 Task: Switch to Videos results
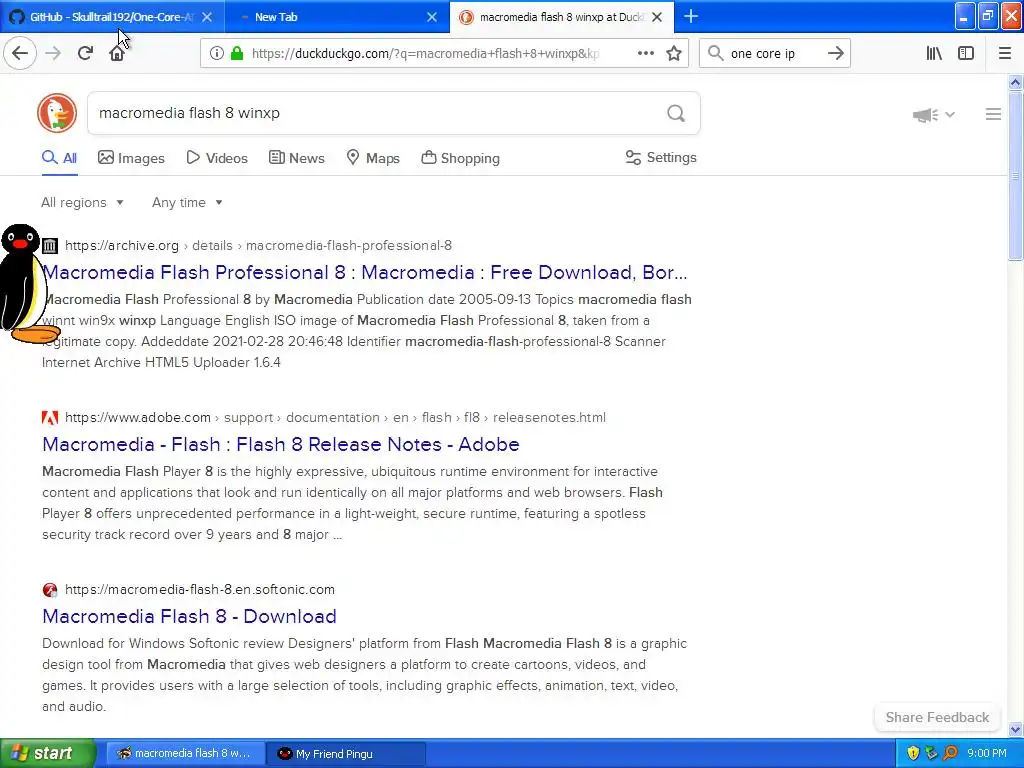point(217,158)
